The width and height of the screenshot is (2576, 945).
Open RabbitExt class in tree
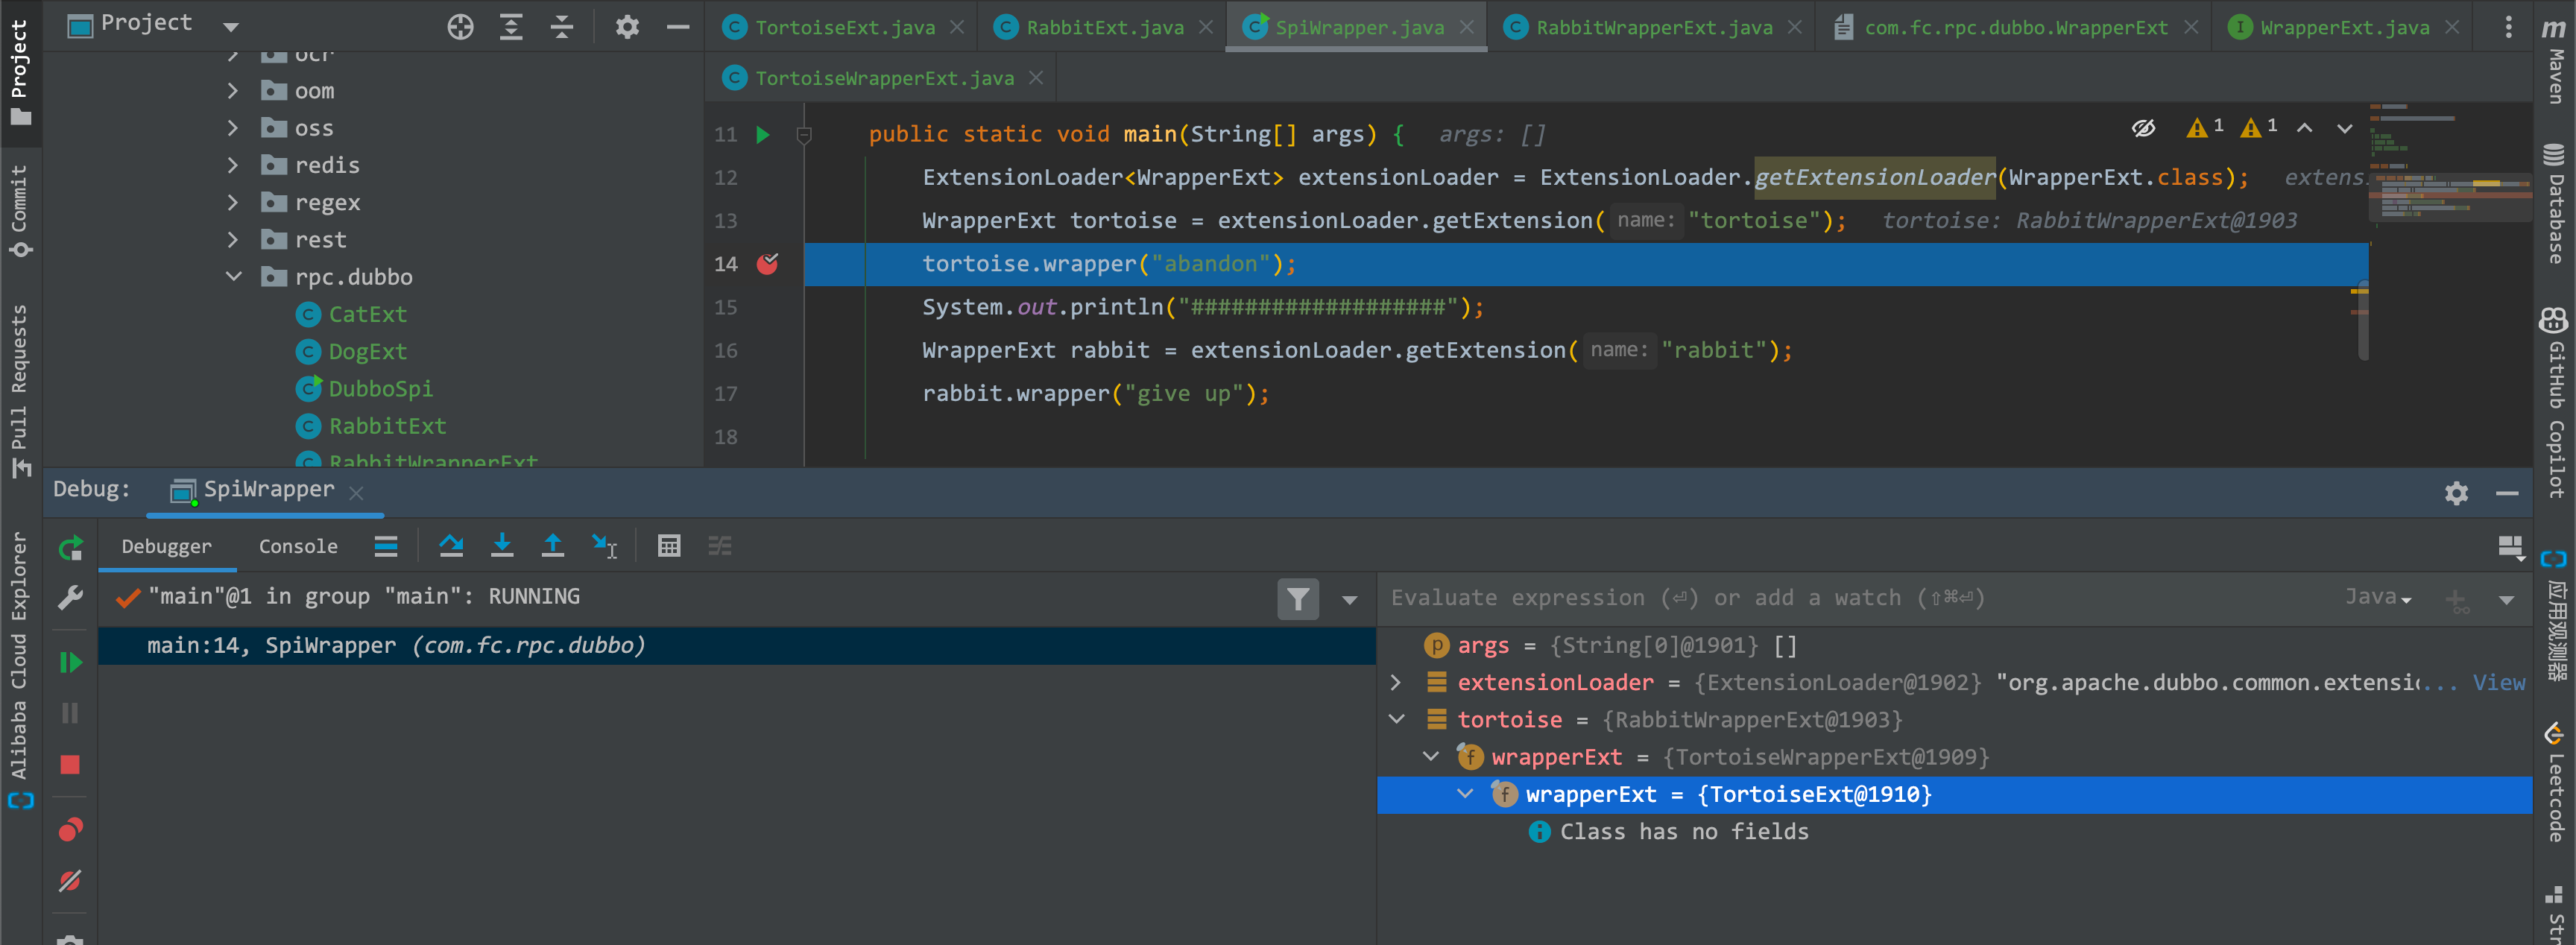[387, 427]
